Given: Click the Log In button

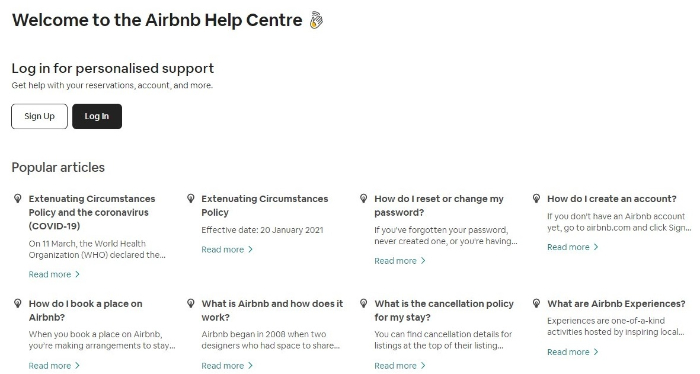Looking at the screenshot, I should 97,116.
